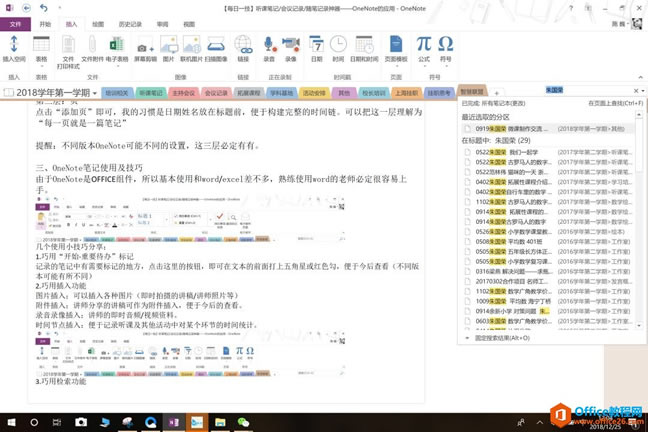Viewport: 648px width, 432px height.
Task: Switch to the 绘图 ribbon tab
Action: tap(98, 24)
